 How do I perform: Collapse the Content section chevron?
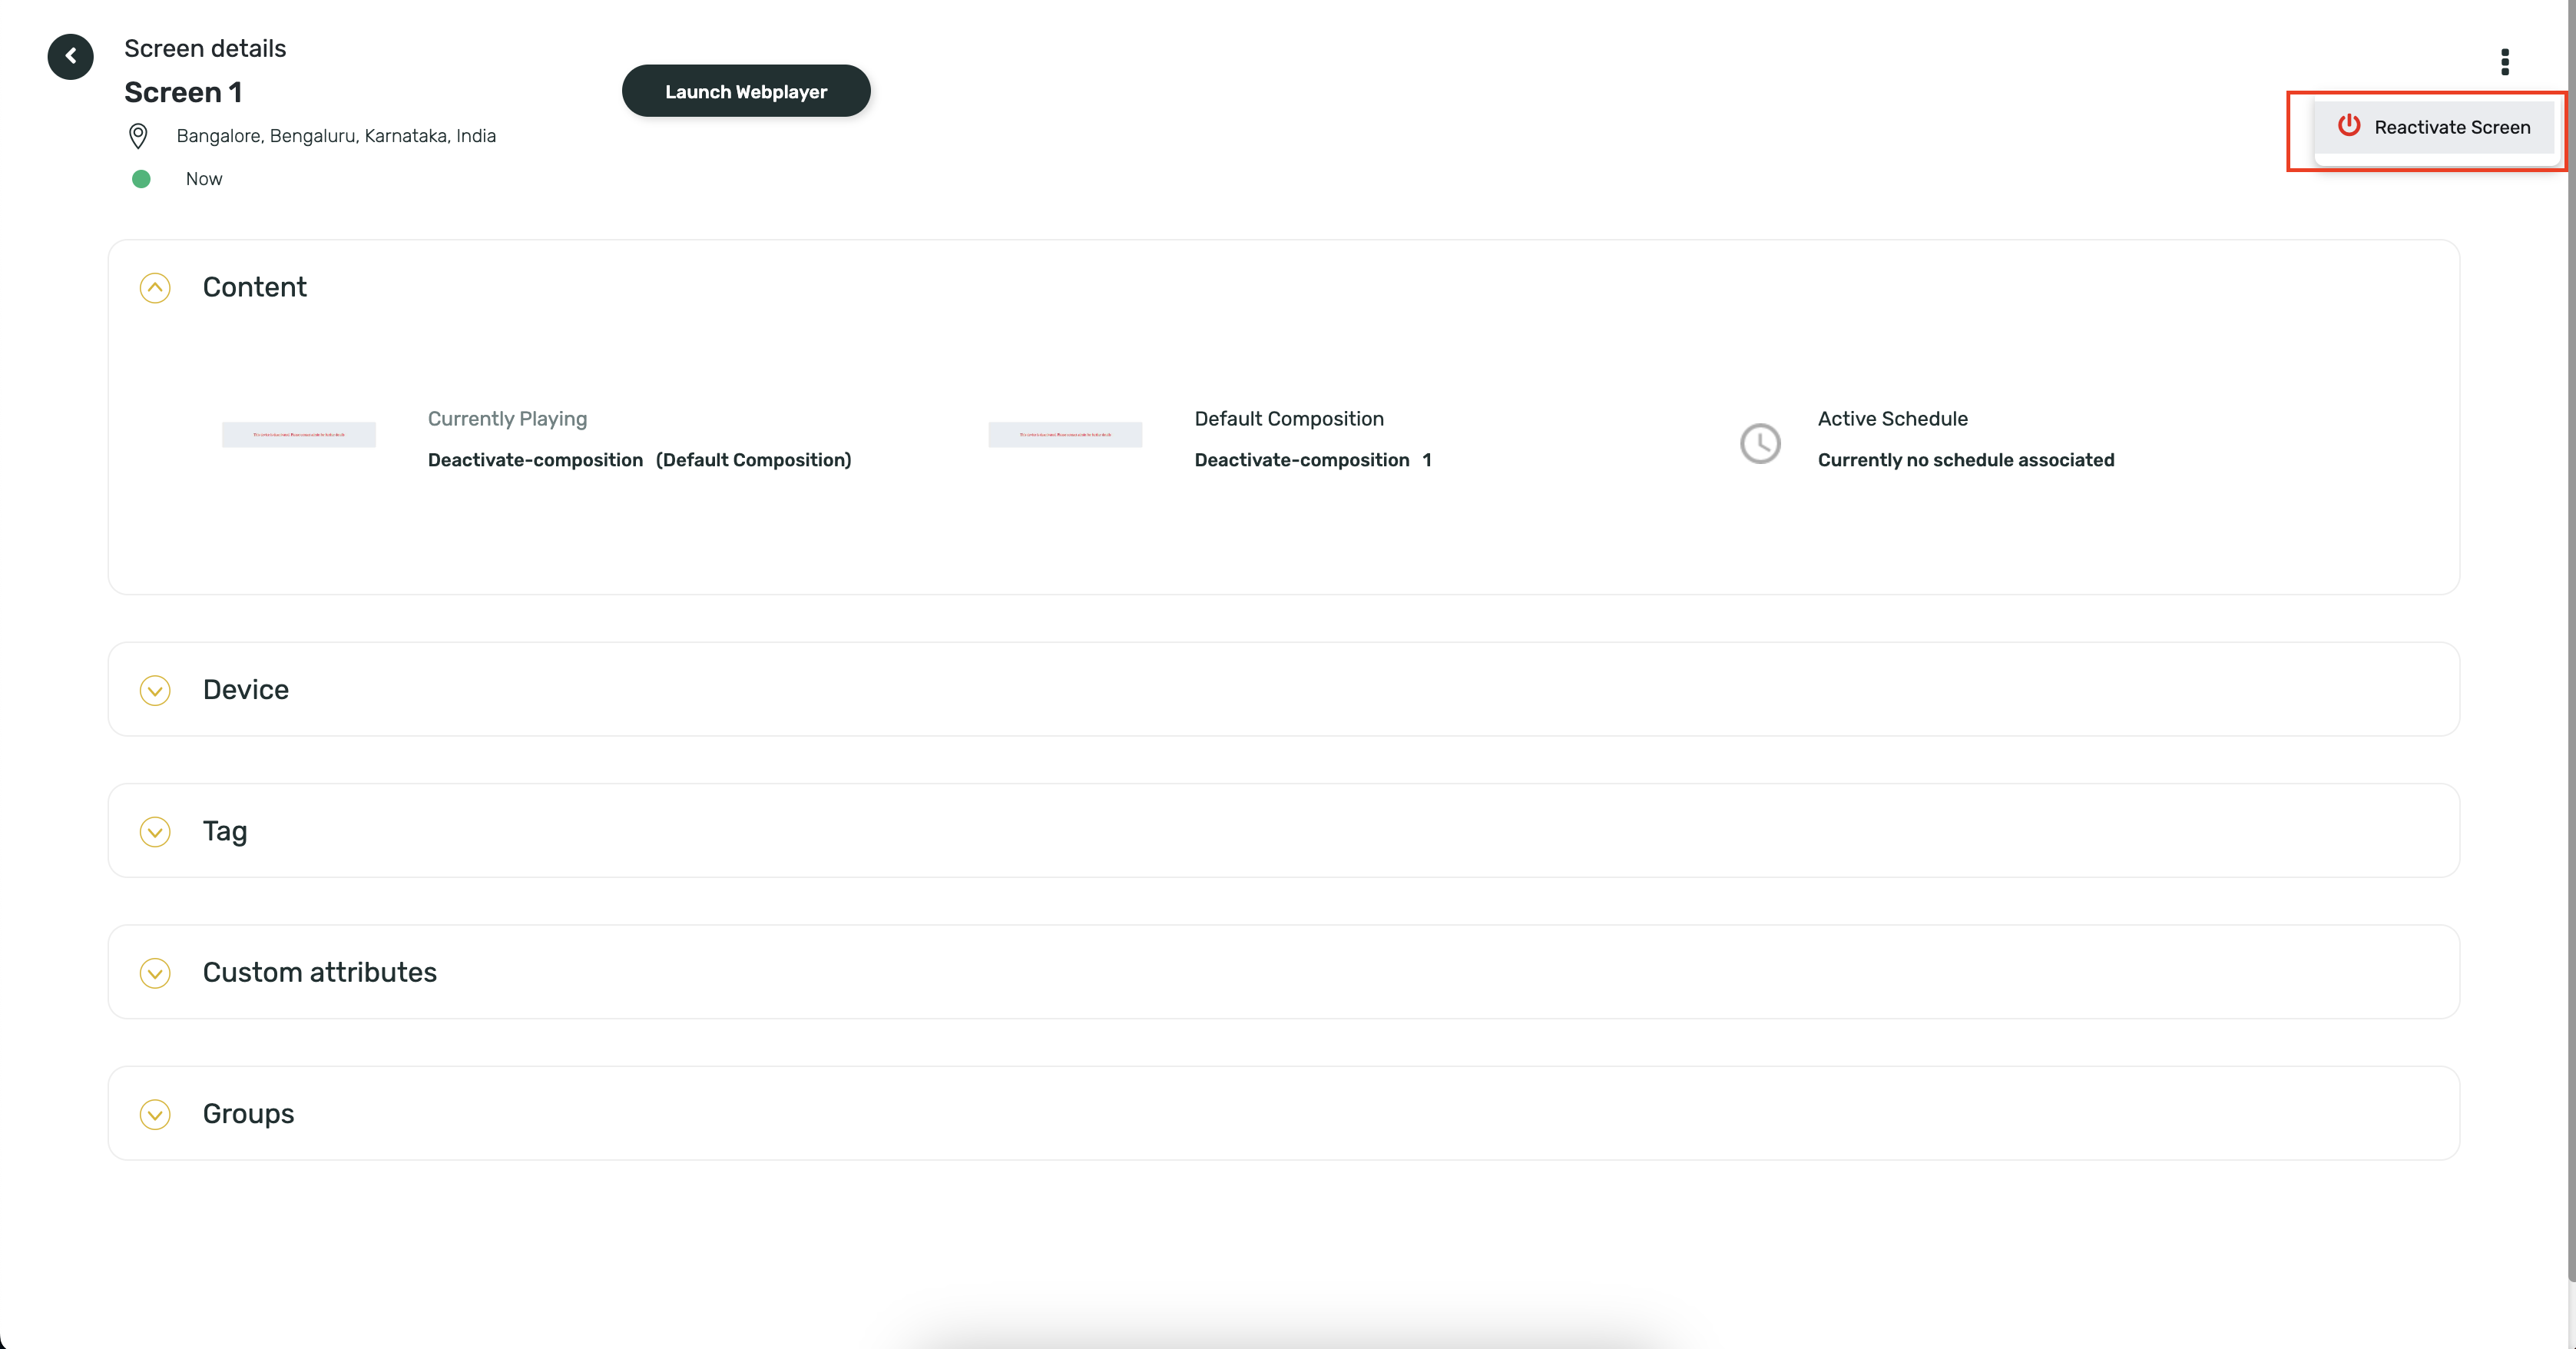(155, 288)
